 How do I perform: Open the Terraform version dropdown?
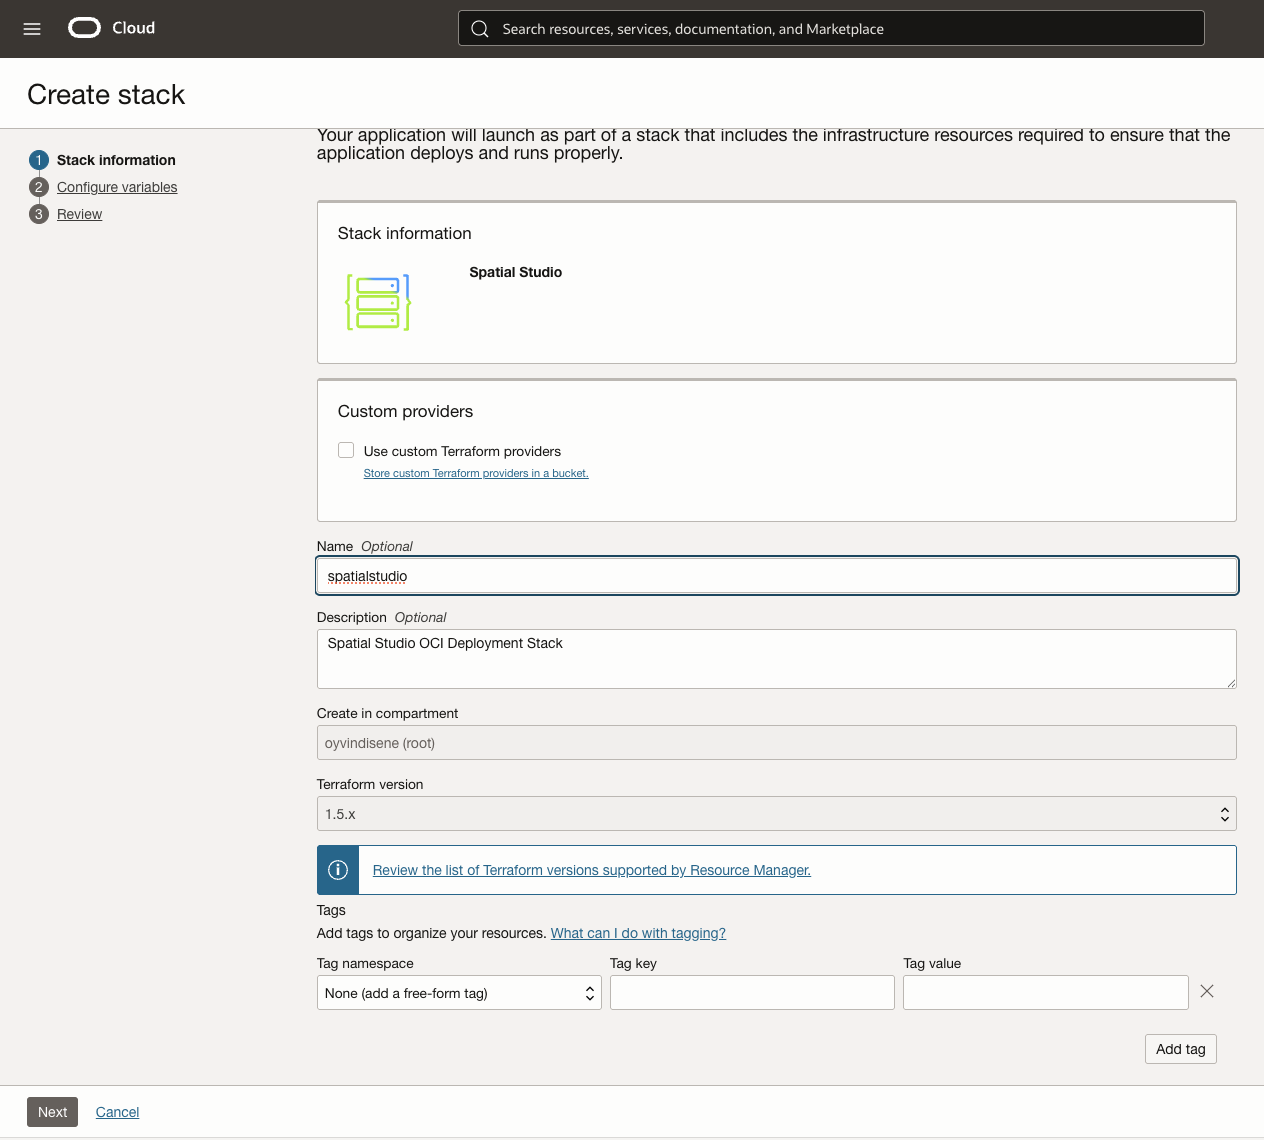[776, 814]
